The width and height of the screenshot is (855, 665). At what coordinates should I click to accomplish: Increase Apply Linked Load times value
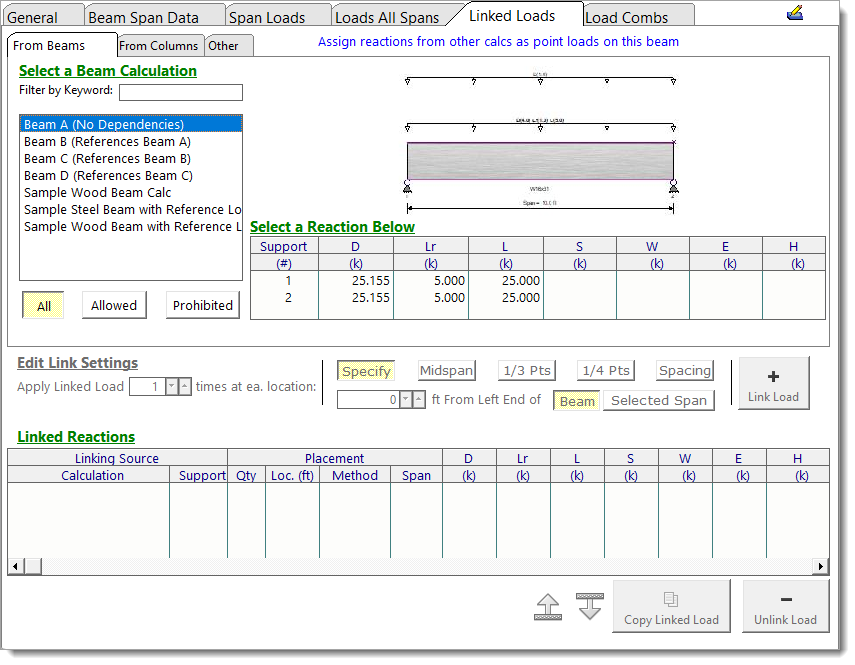185,386
